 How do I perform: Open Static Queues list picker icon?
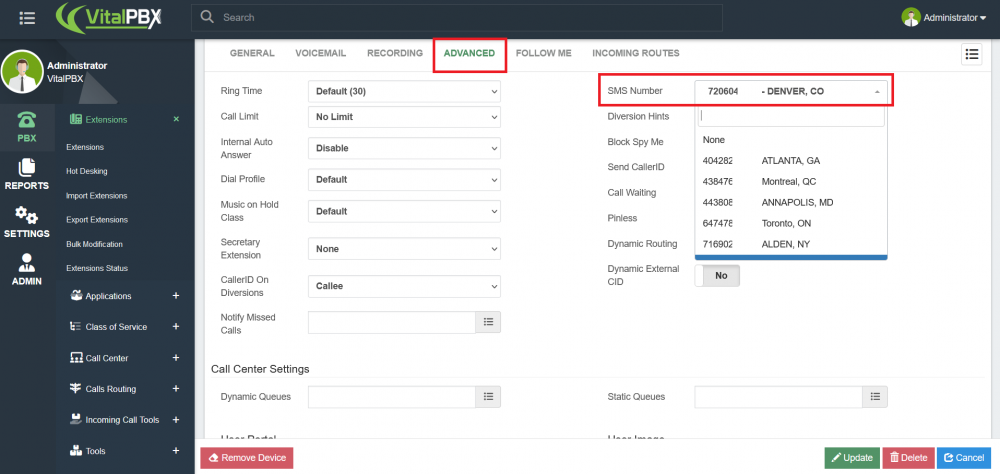tap(875, 397)
